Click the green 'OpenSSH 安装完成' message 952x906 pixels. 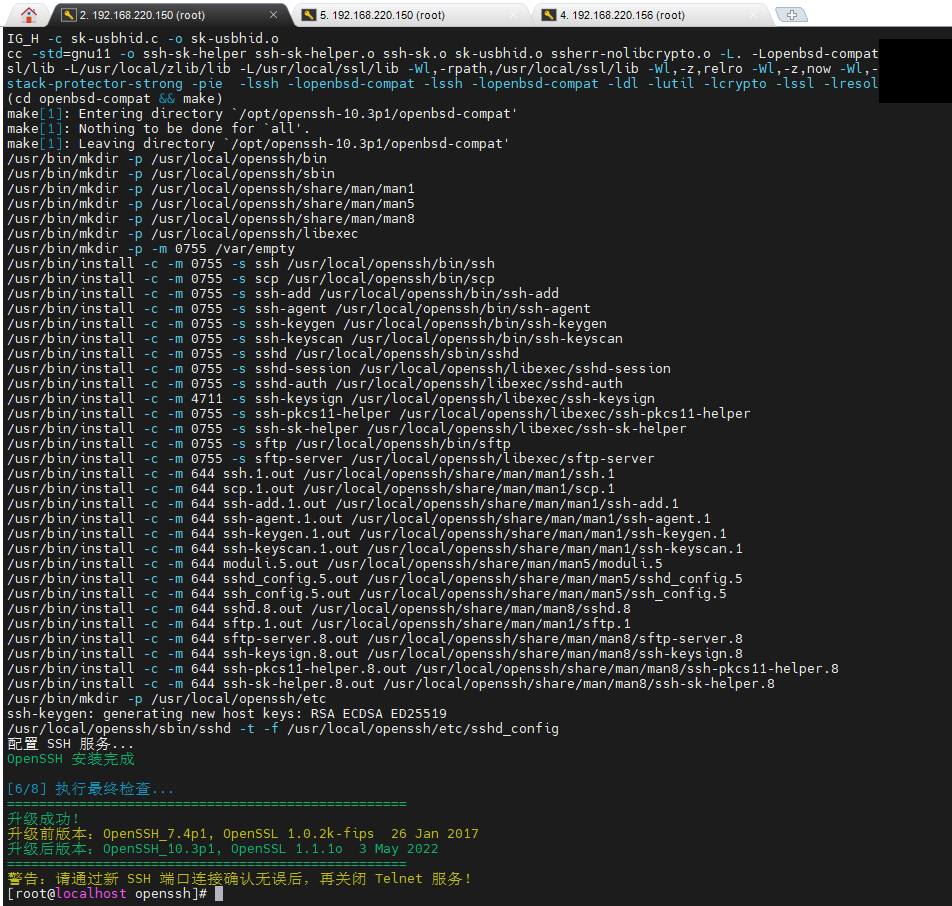pyautogui.click(x=71, y=759)
